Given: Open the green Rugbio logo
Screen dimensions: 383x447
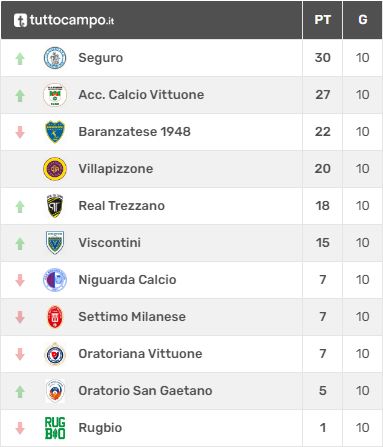Looking at the screenshot, I should point(55,428).
